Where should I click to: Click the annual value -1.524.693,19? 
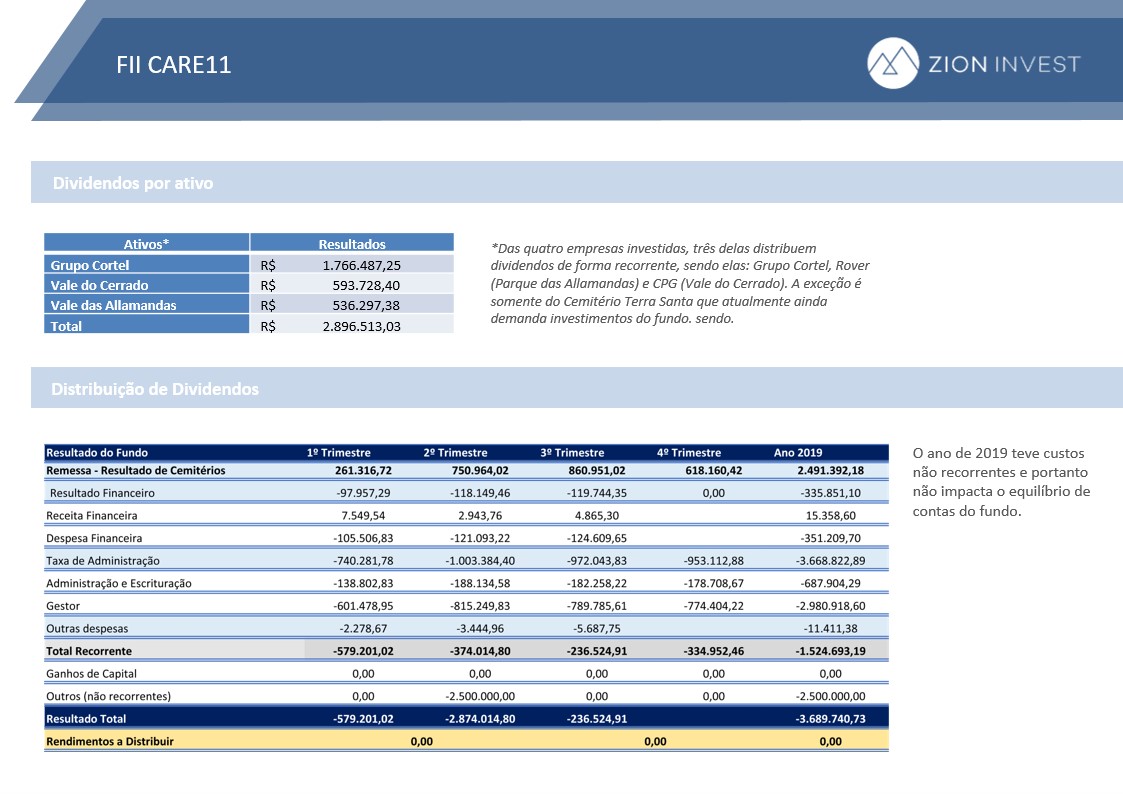(x=830, y=651)
